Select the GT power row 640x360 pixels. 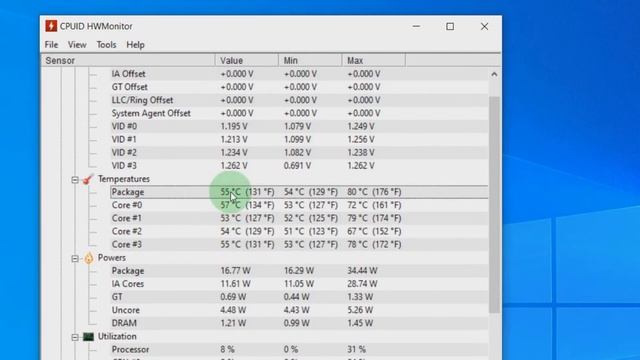click(299, 297)
